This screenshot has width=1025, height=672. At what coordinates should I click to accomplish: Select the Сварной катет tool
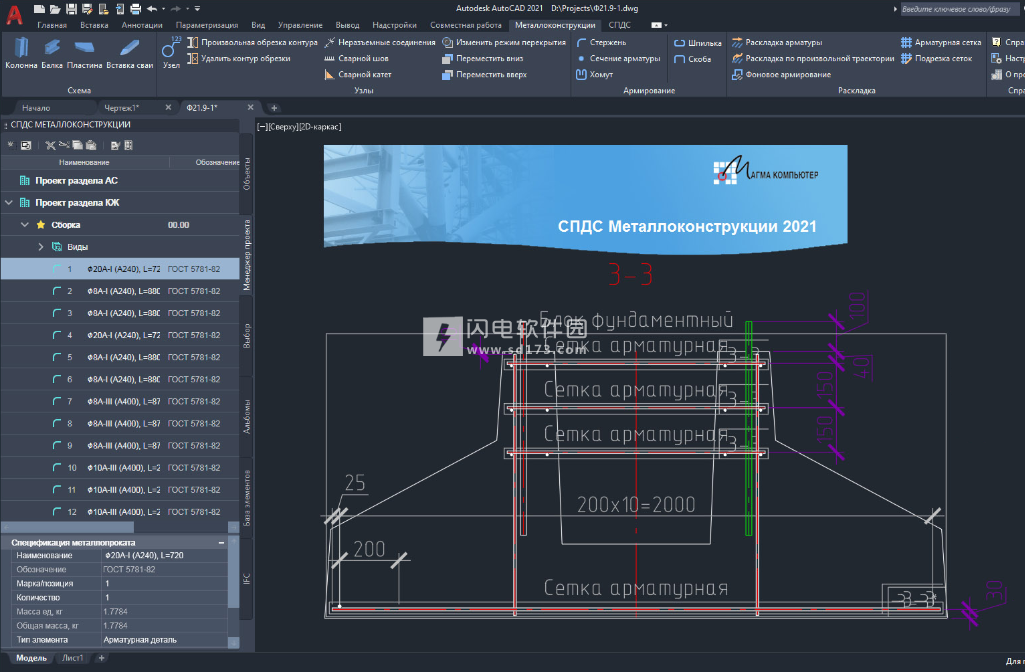click(x=358, y=75)
